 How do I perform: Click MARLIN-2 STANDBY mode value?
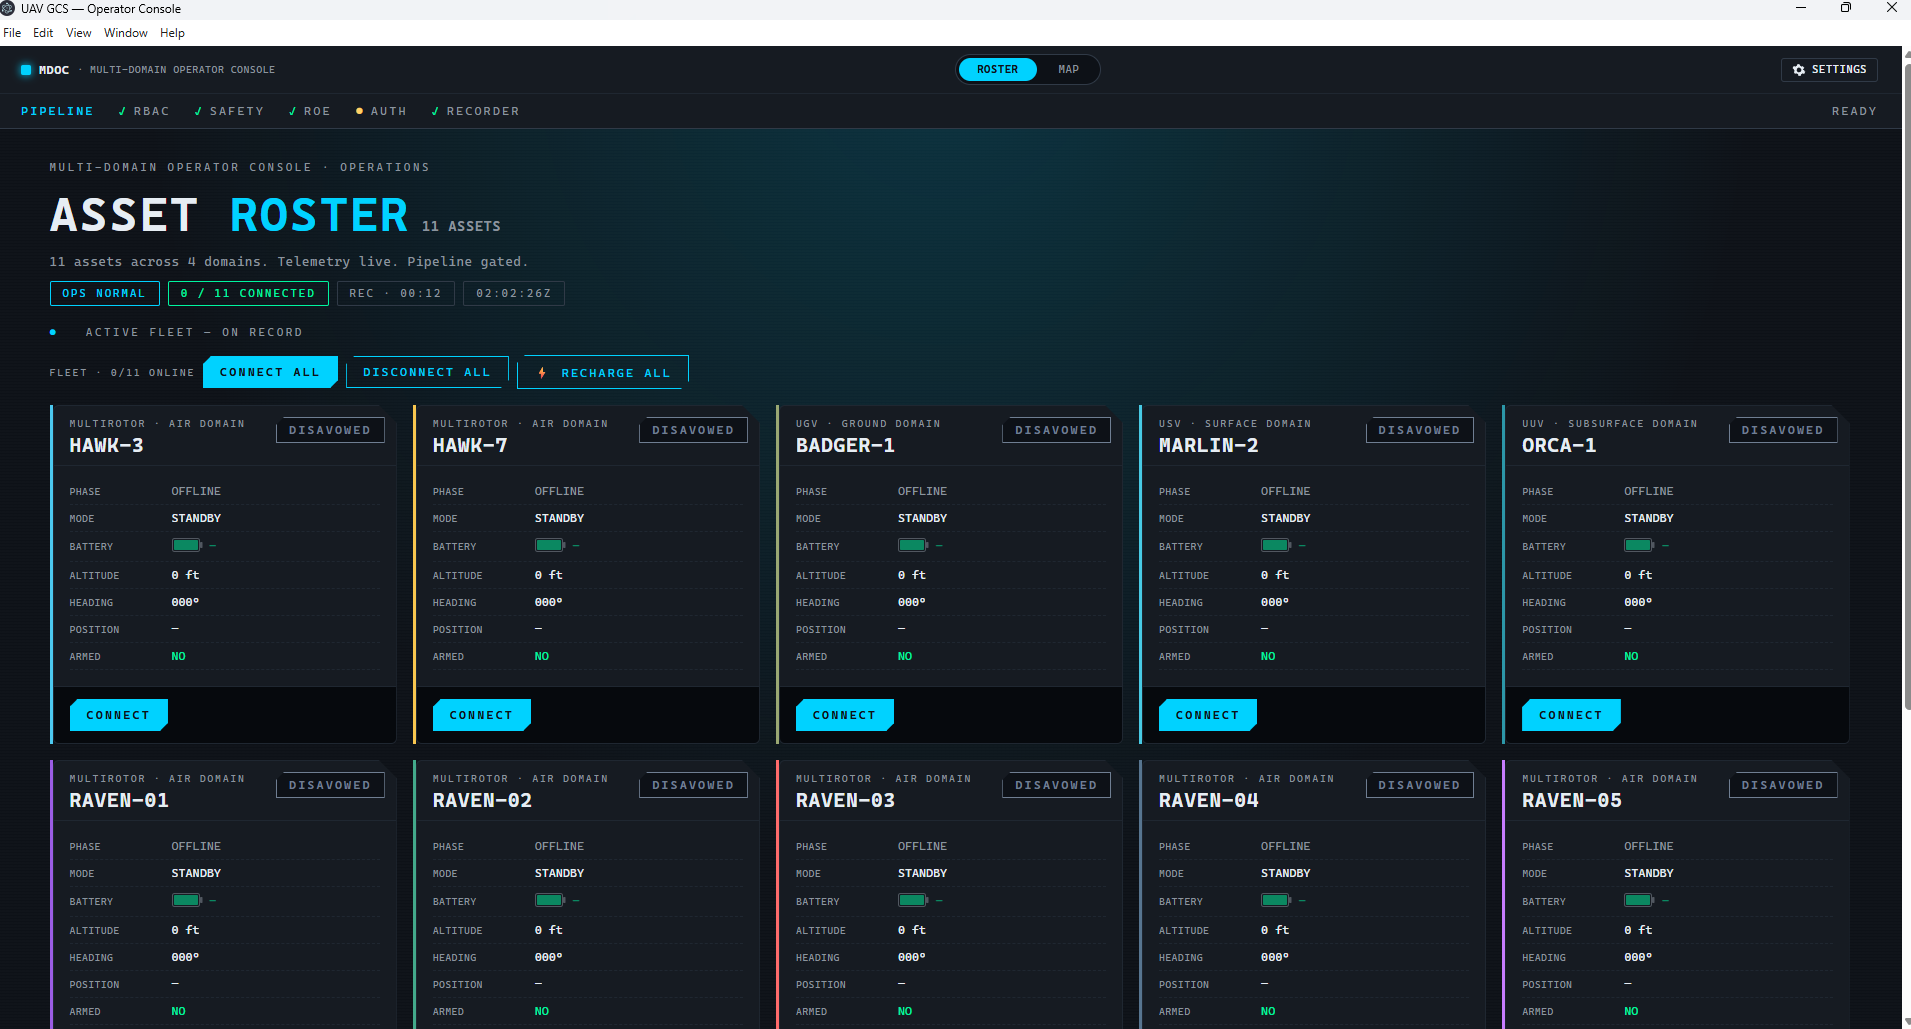pyautogui.click(x=1285, y=518)
